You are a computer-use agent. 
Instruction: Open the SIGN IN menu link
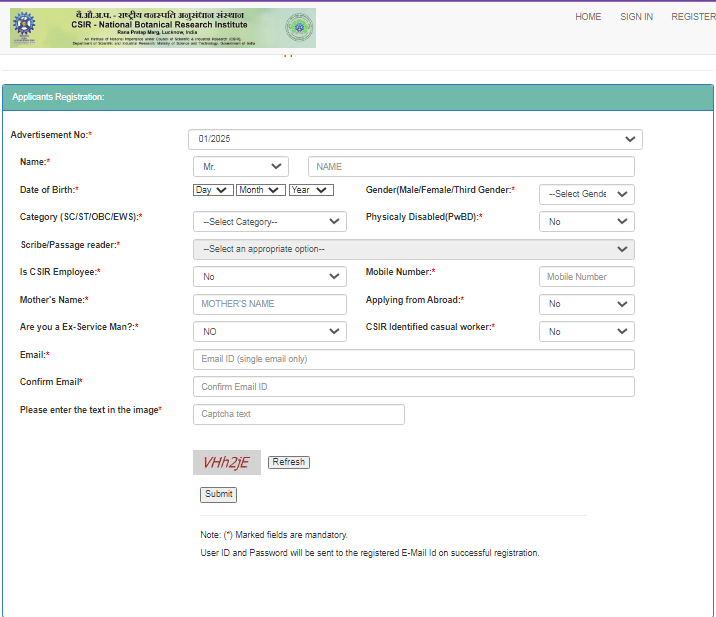coord(636,17)
